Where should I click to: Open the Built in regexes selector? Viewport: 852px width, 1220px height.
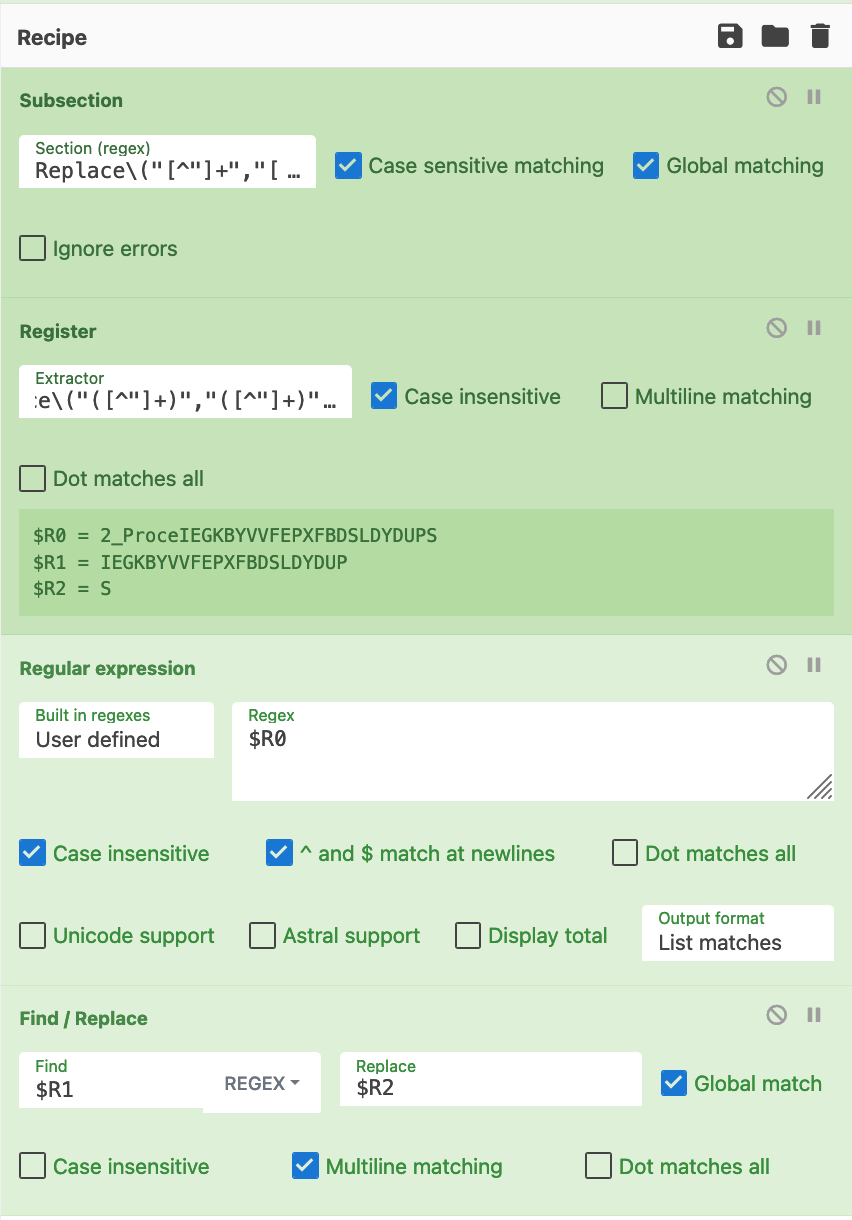116,739
